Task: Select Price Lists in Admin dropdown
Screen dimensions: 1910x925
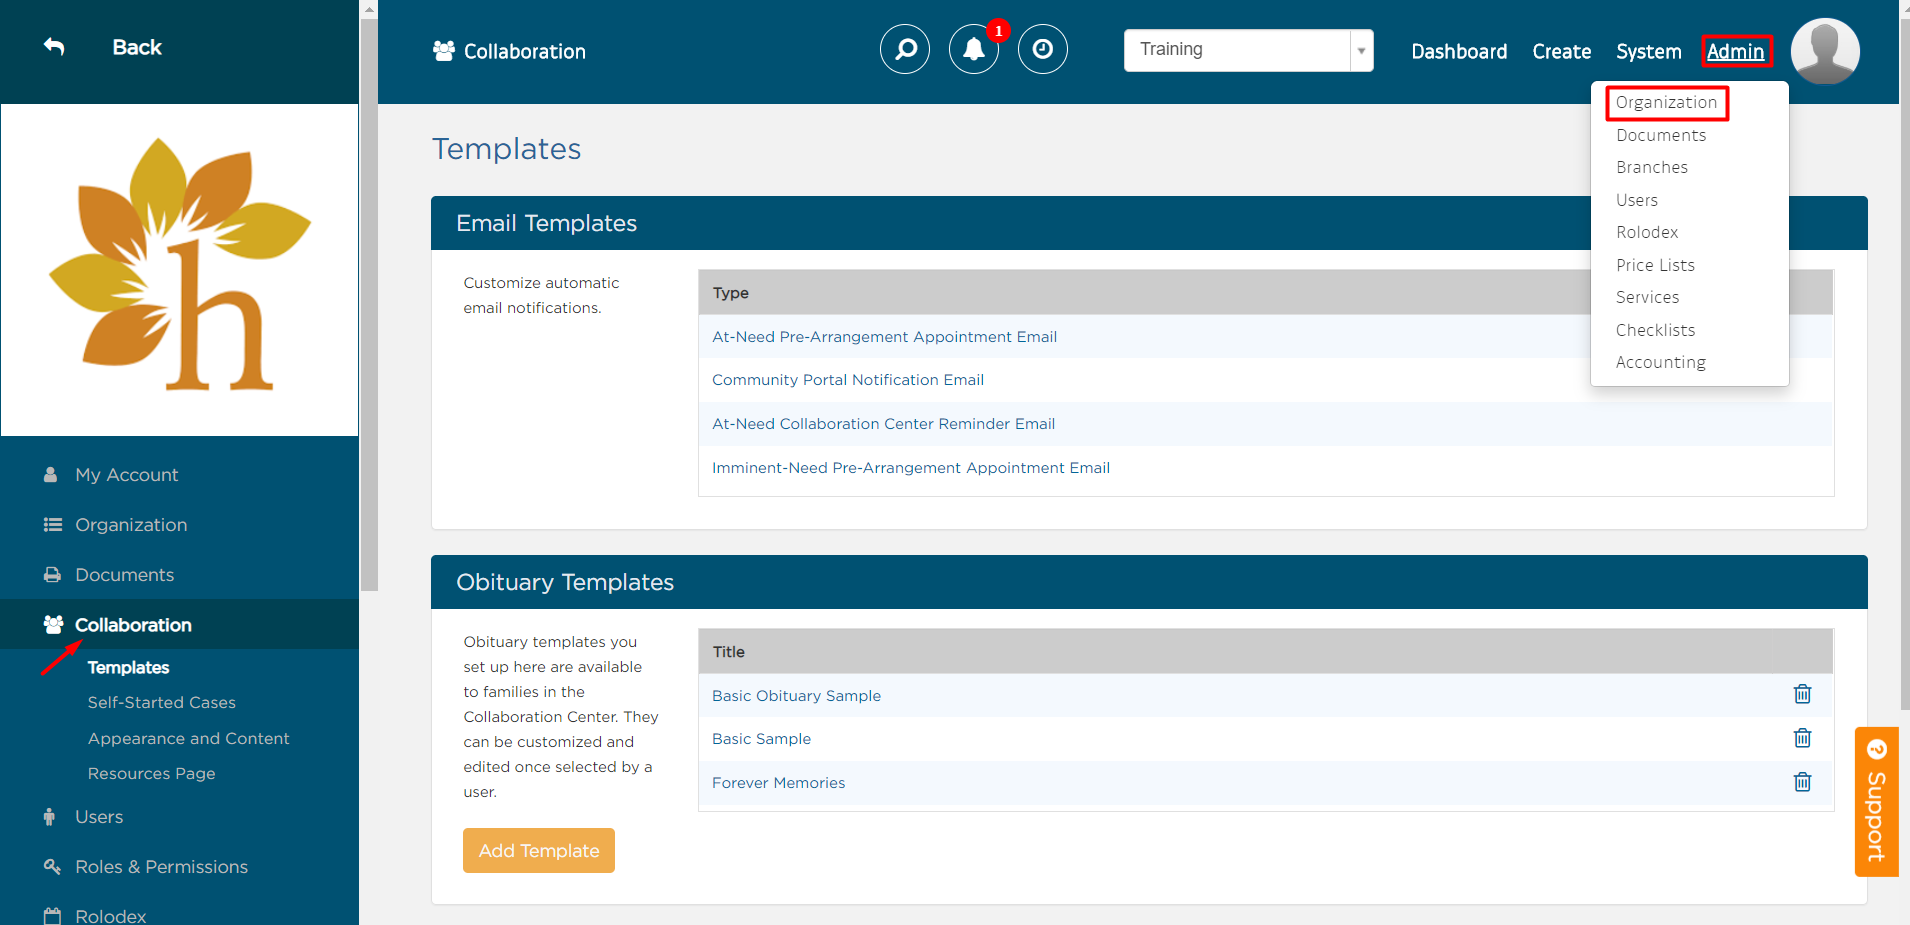Action: click(1655, 265)
